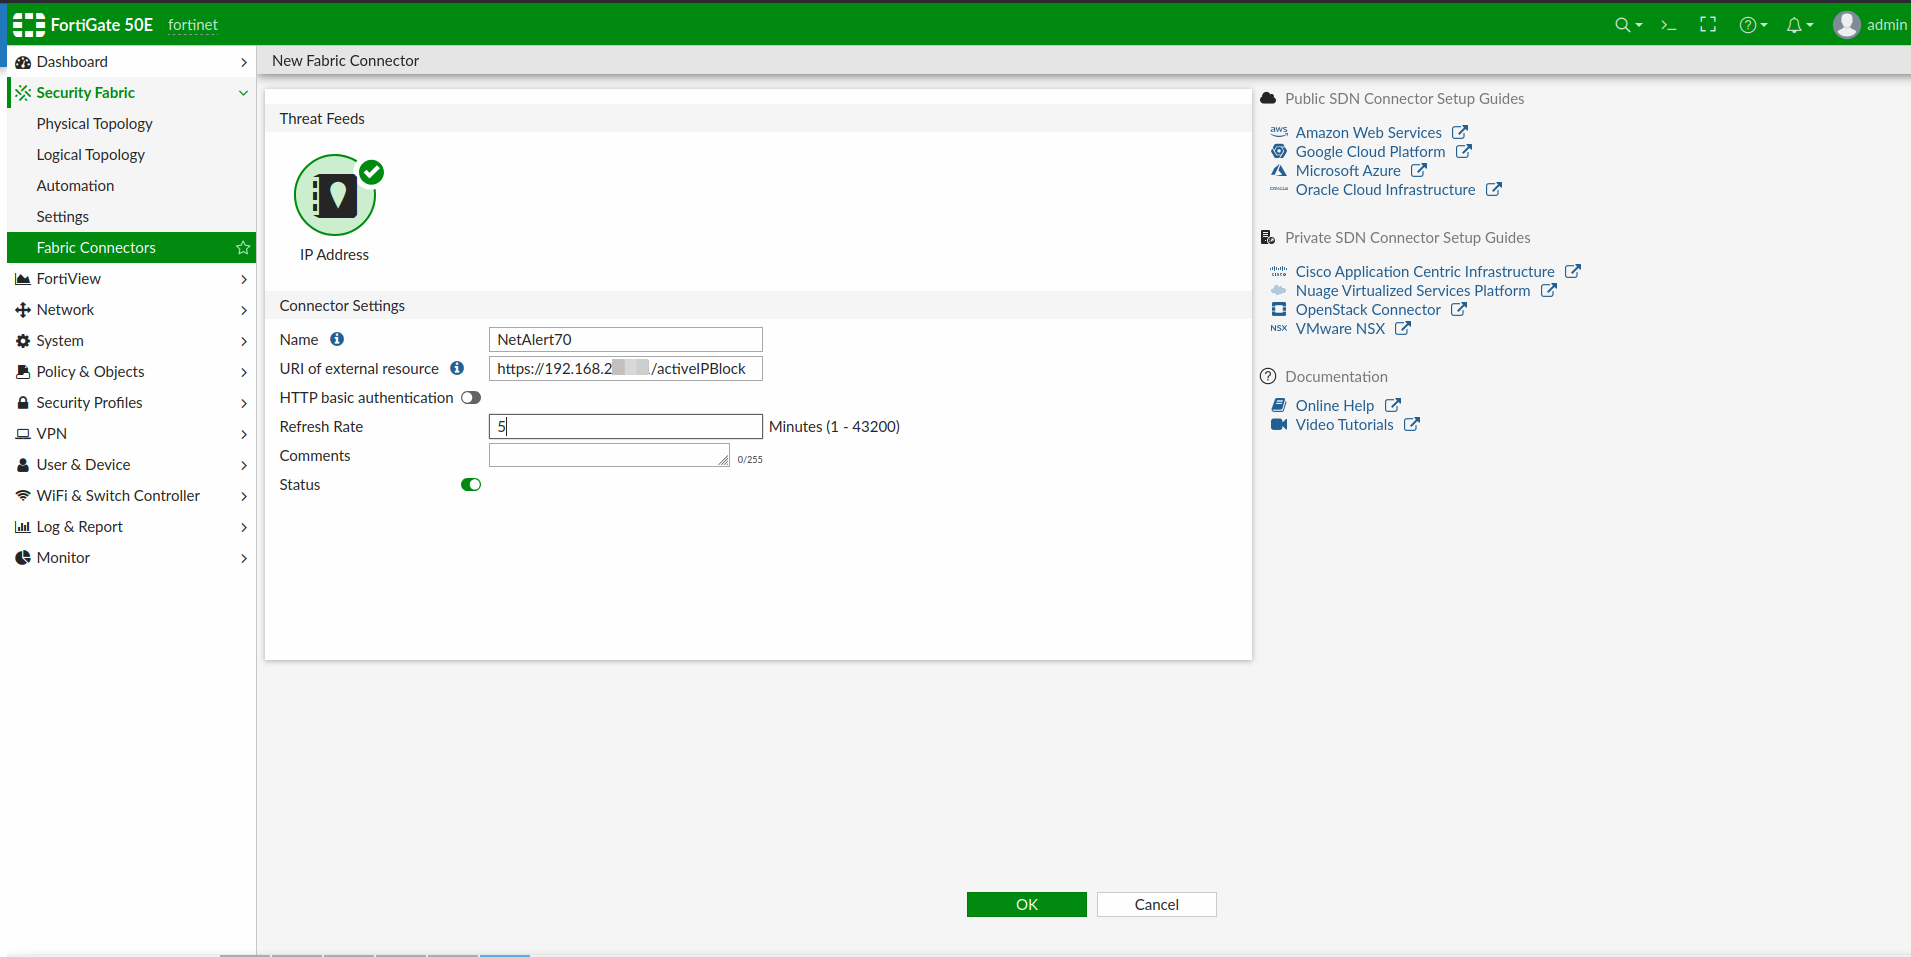Open VMware NSX guide link
1911x957 pixels.
tap(1340, 328)
